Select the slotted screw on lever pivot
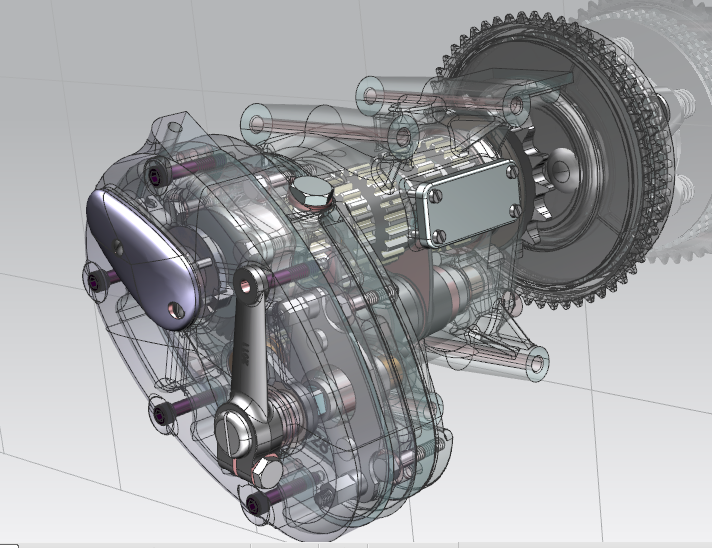 coord(233,434)
